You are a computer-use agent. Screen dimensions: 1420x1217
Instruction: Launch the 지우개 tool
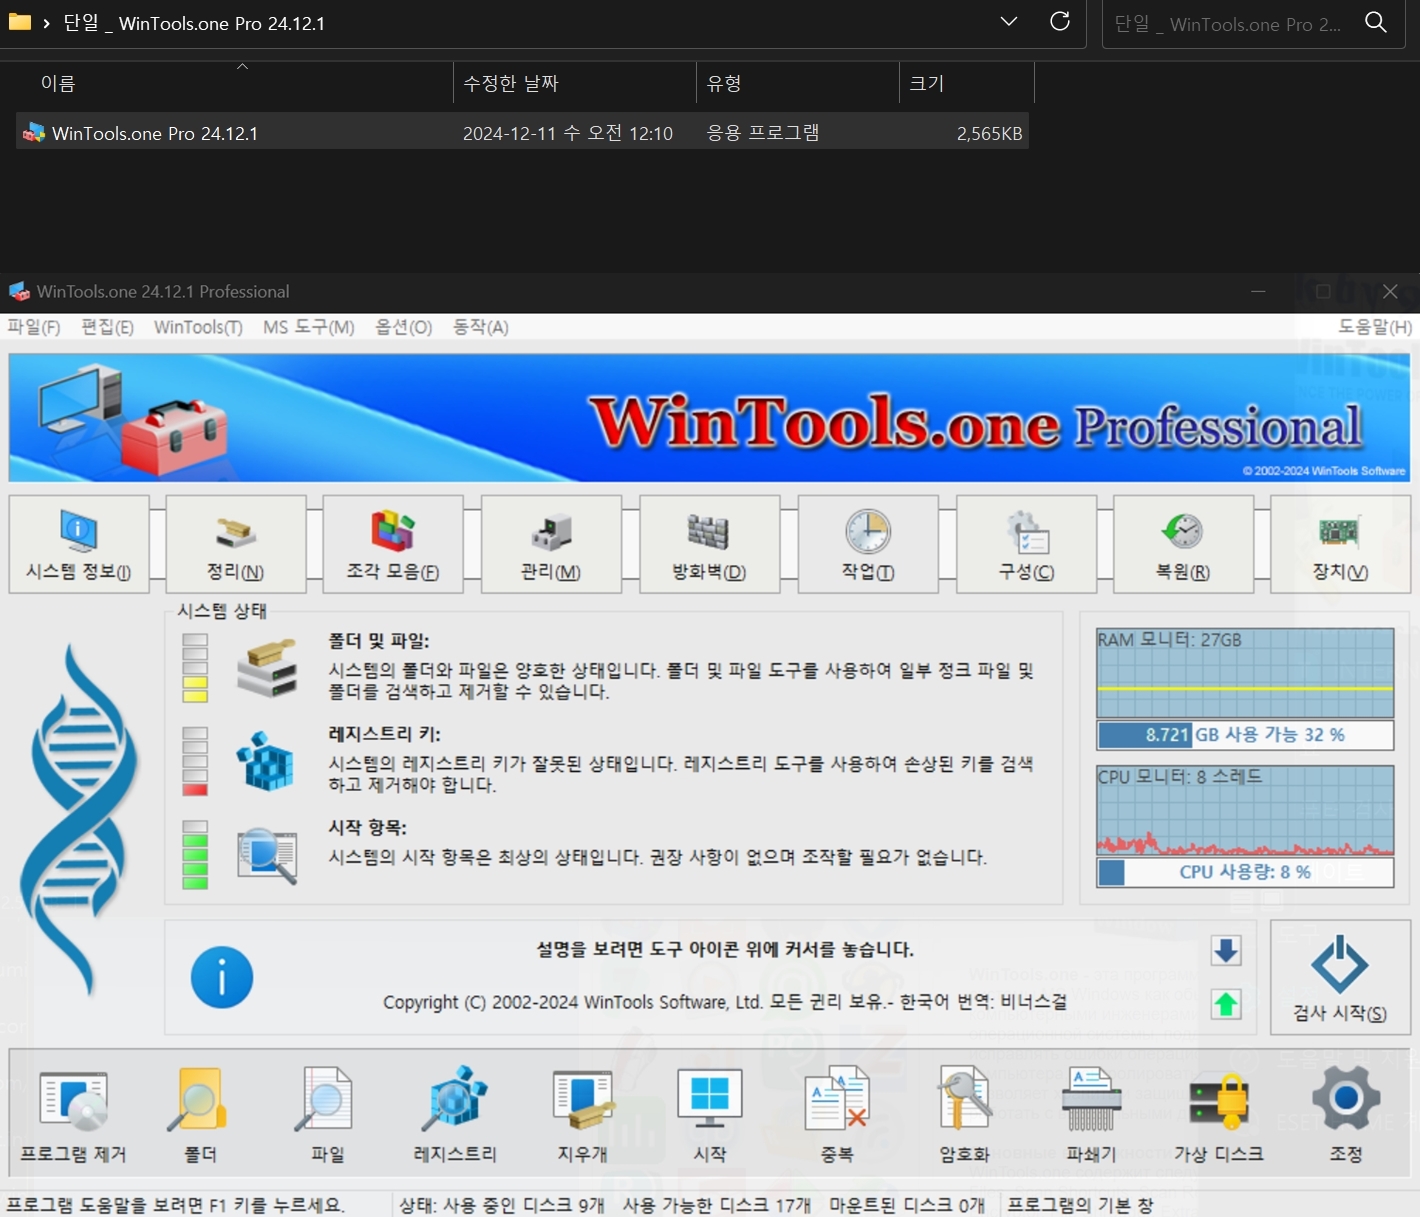(583, 1115)
